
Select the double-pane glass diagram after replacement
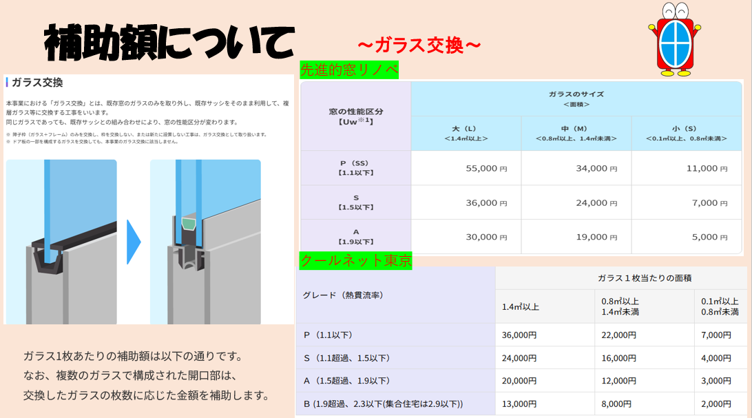(205, 242)
